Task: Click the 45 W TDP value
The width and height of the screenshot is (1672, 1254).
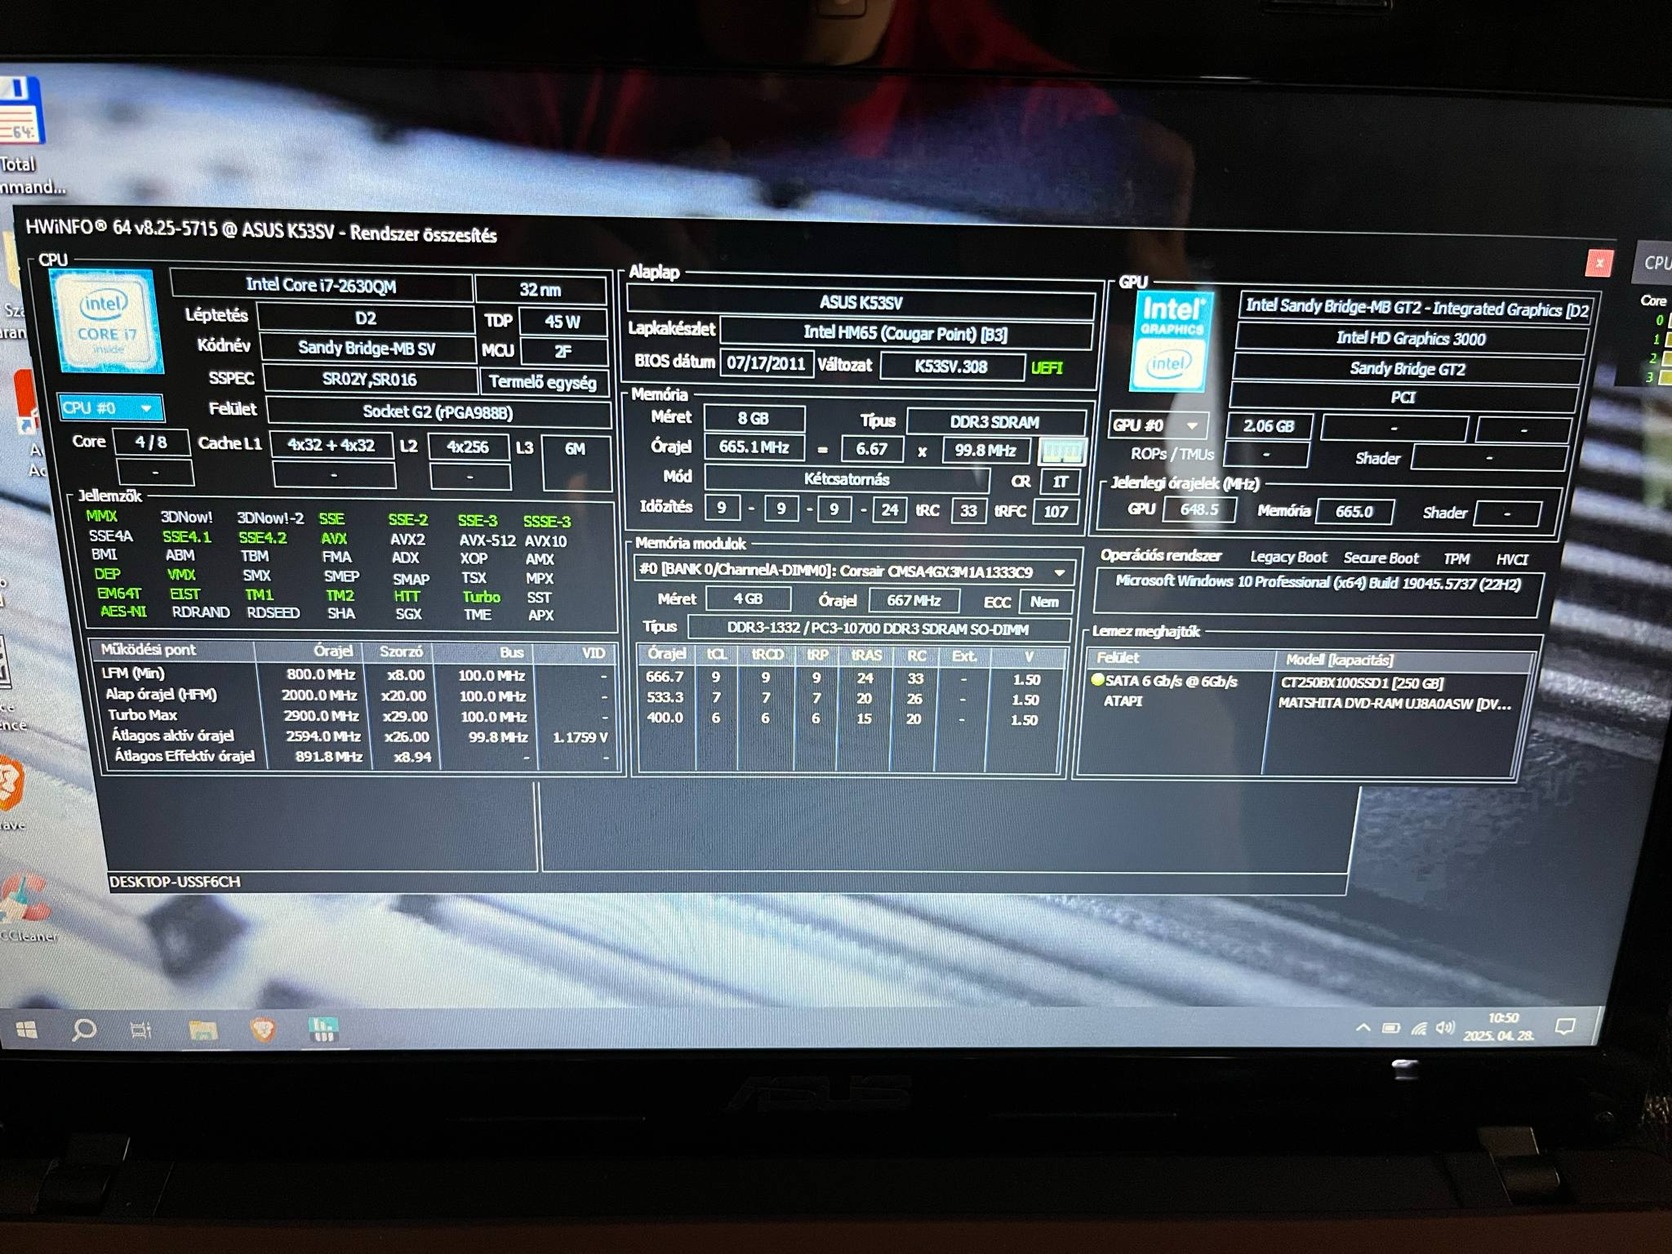Action: (562, 321)
